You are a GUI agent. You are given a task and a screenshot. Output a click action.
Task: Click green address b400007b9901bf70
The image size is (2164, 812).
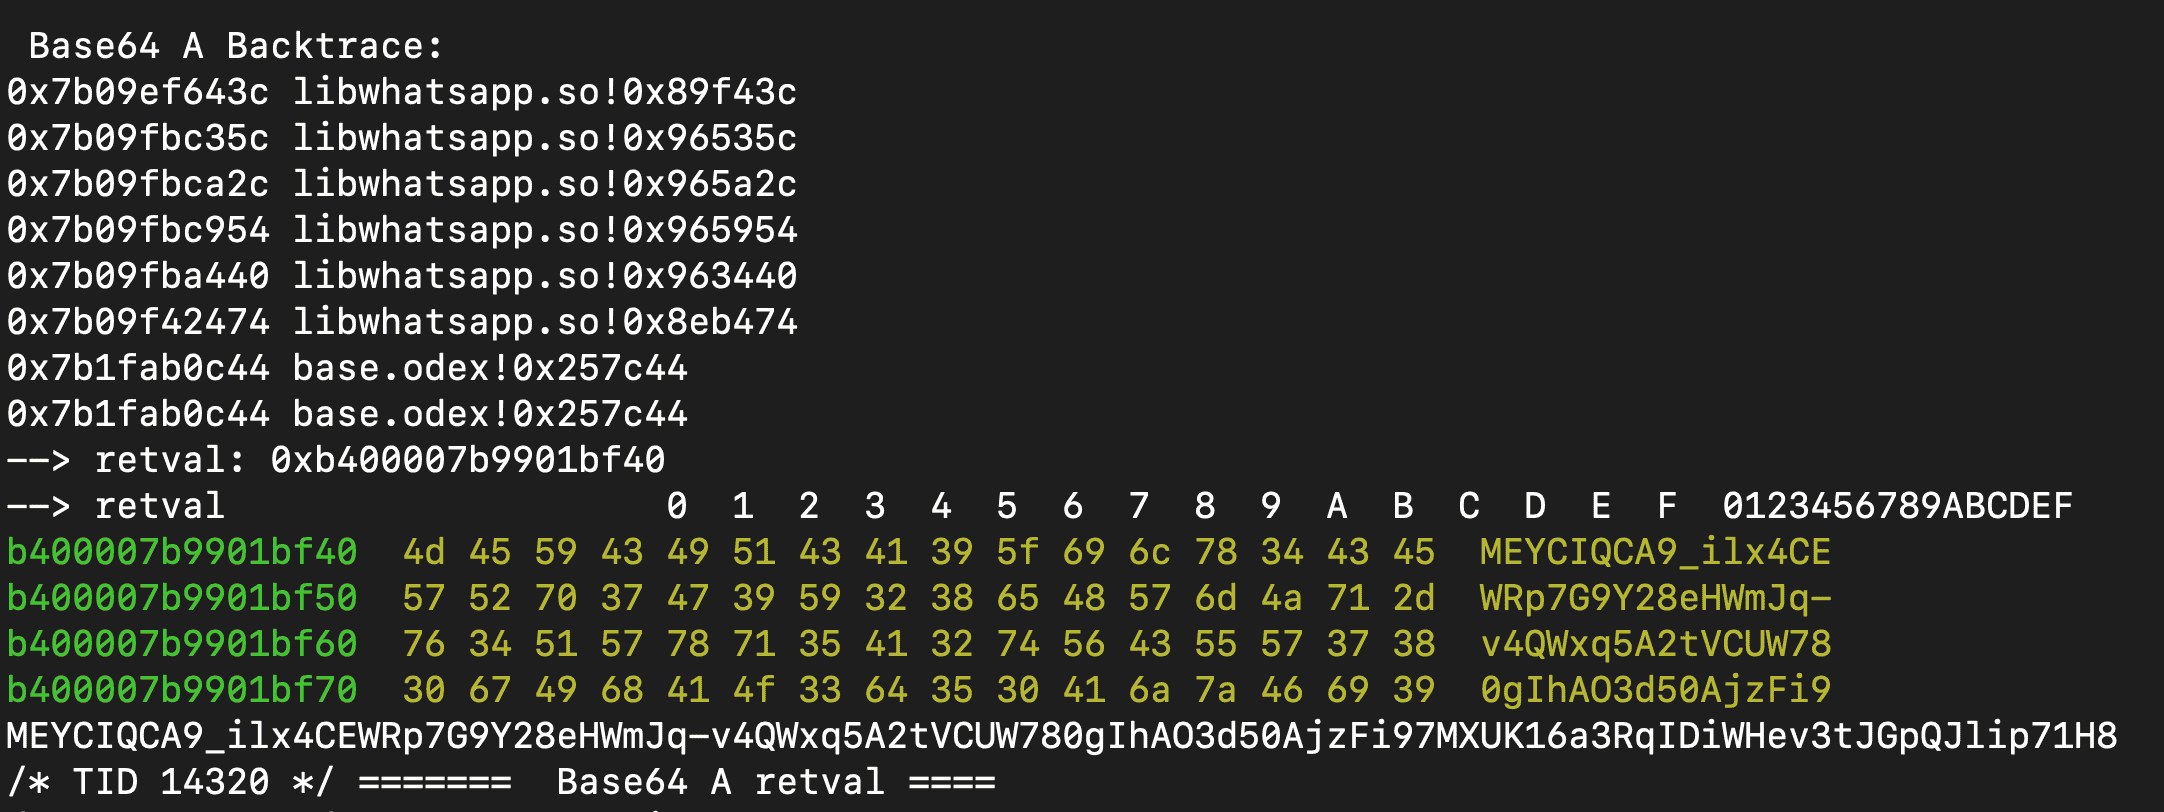point(182,690)
